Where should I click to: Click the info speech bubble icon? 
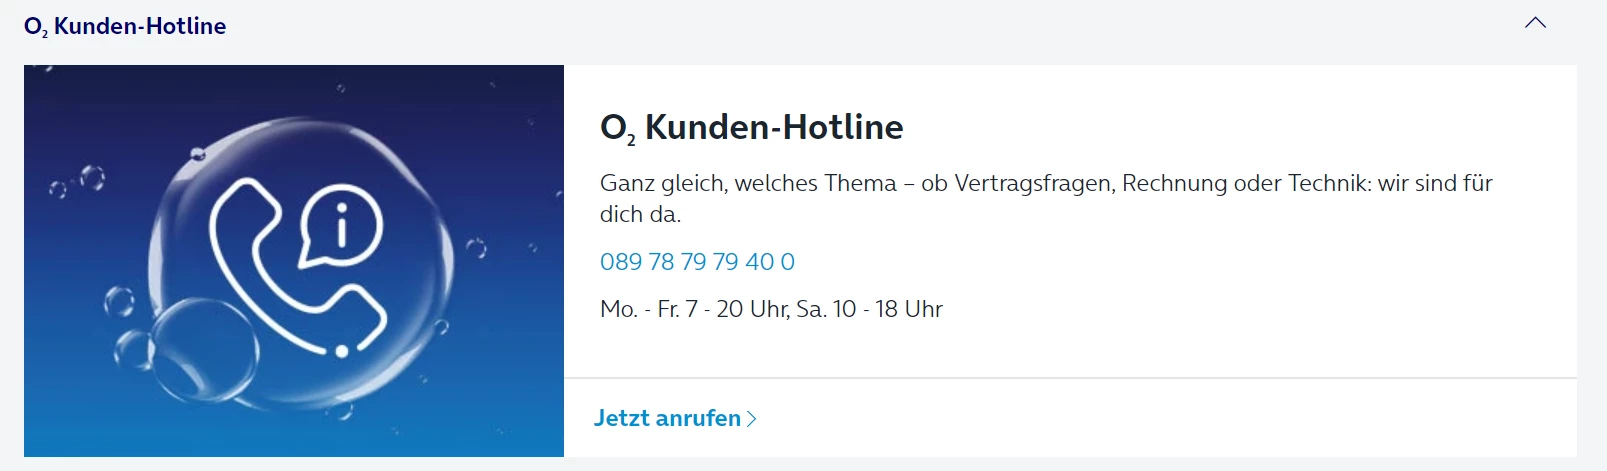coord(341,226)
